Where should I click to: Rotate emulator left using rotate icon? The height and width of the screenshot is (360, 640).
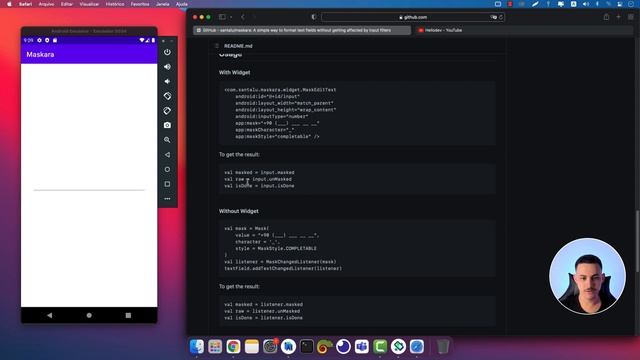tap(167, 96)
